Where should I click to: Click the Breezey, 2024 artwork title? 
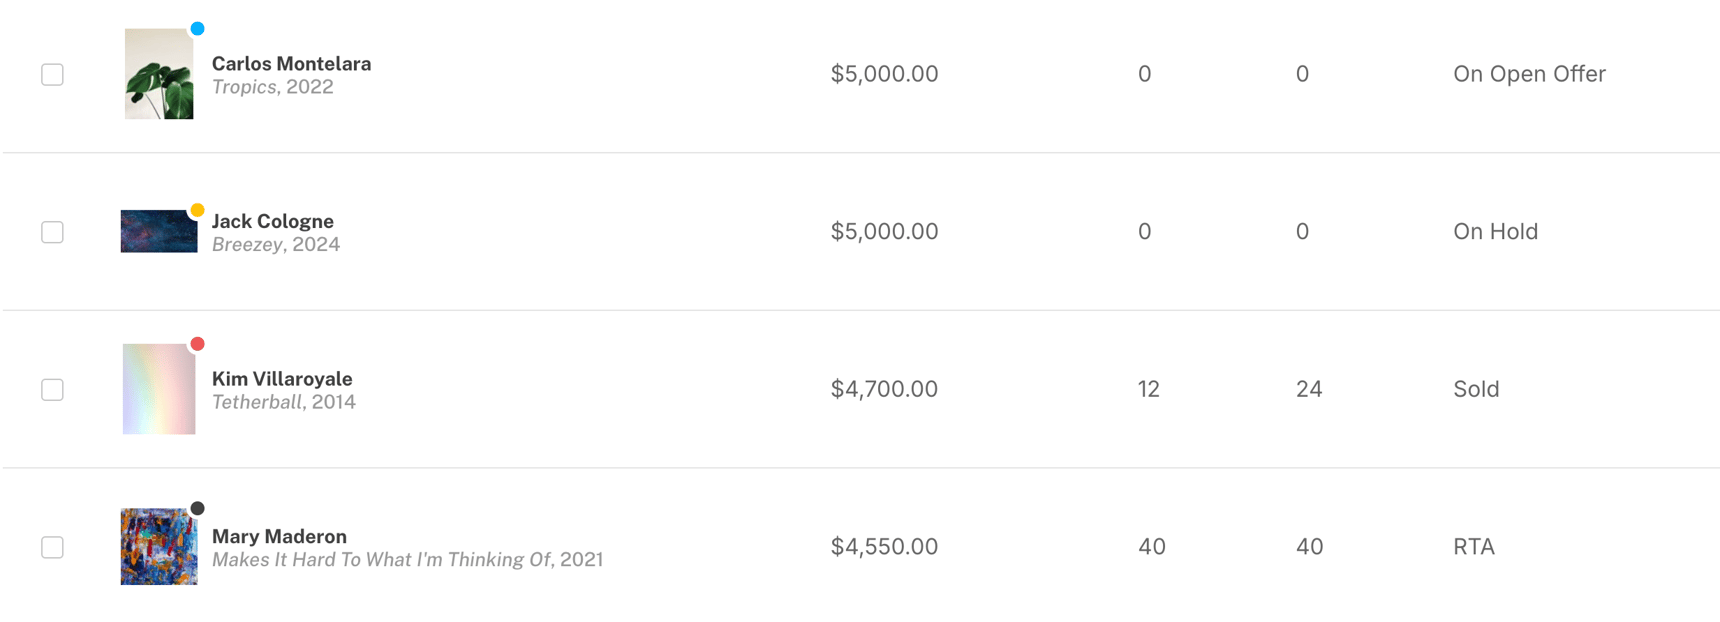click(x=276, y=243)
